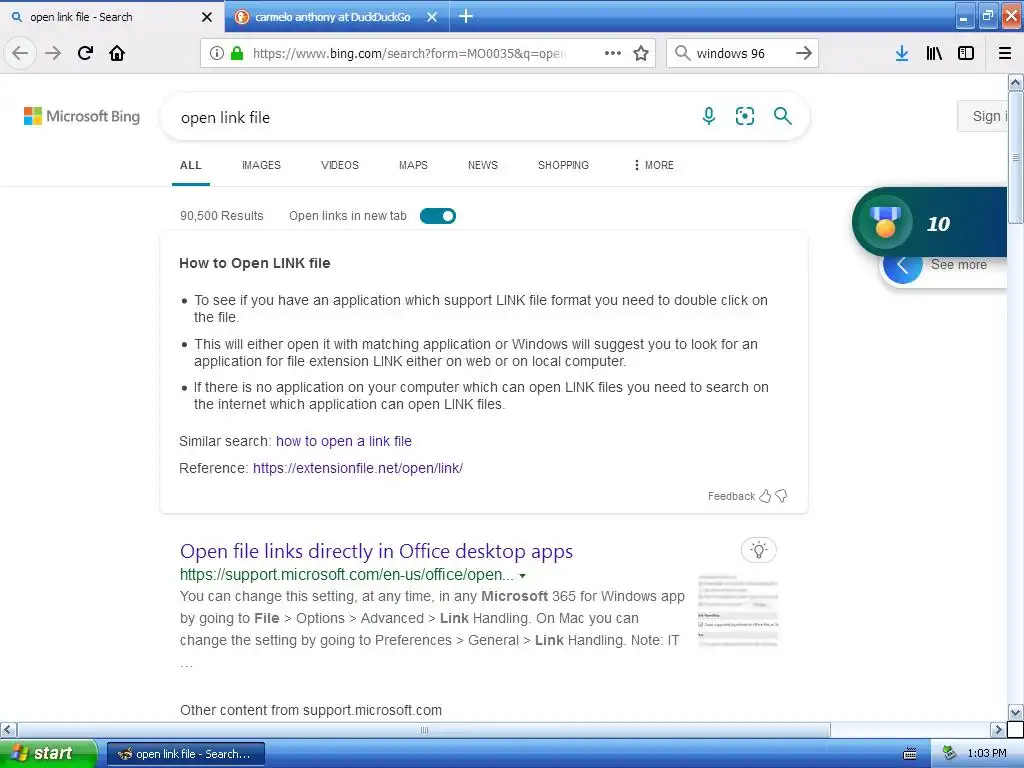Viewport: 1024px width, 768px height.
Task: Open the browser home page
Action: (x=117, y=54)
